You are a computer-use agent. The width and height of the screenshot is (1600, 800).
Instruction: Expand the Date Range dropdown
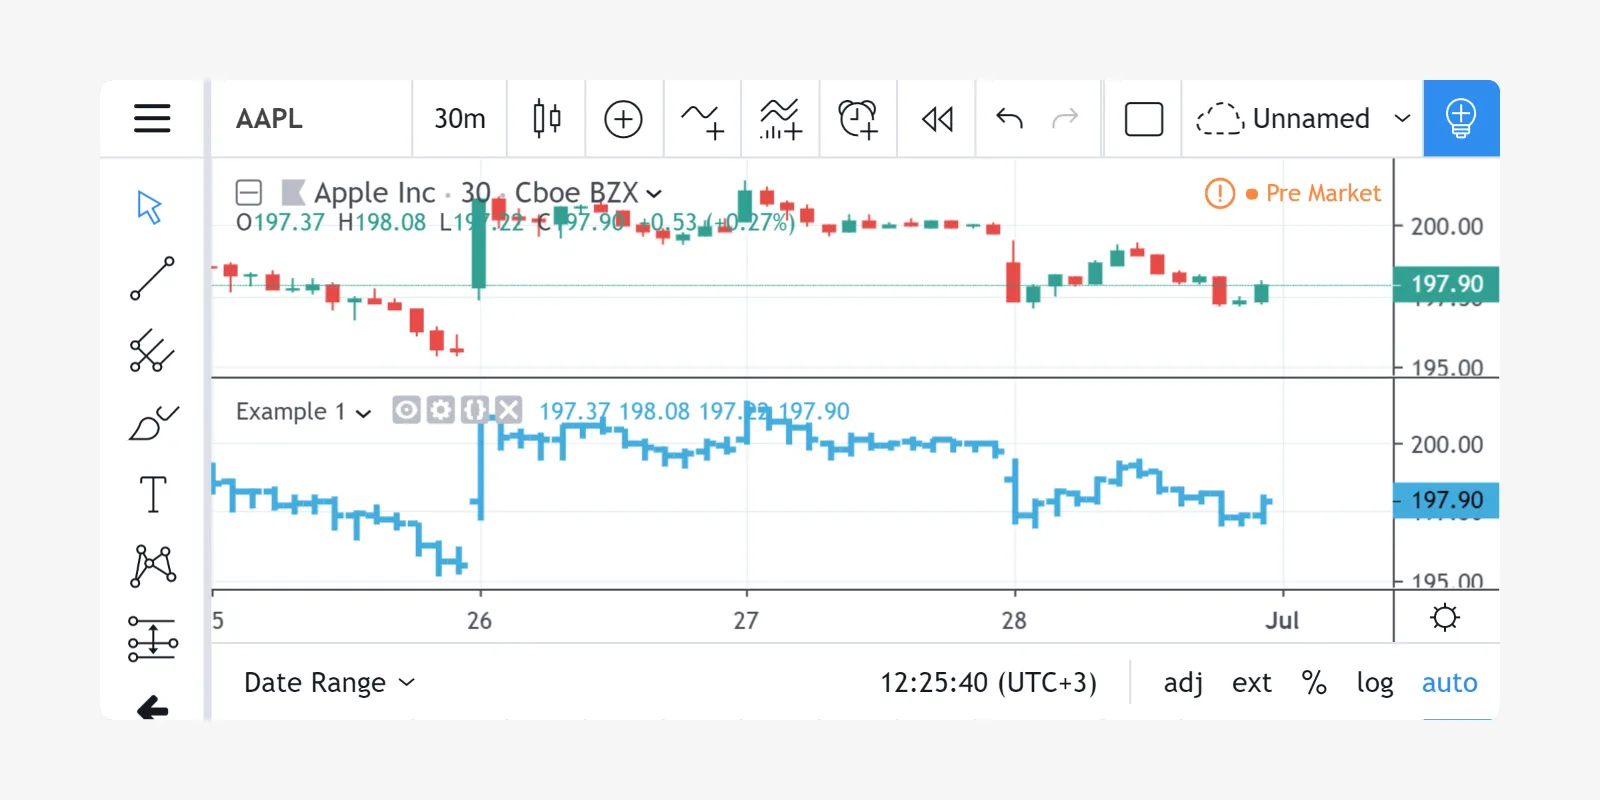coord(329,683)
